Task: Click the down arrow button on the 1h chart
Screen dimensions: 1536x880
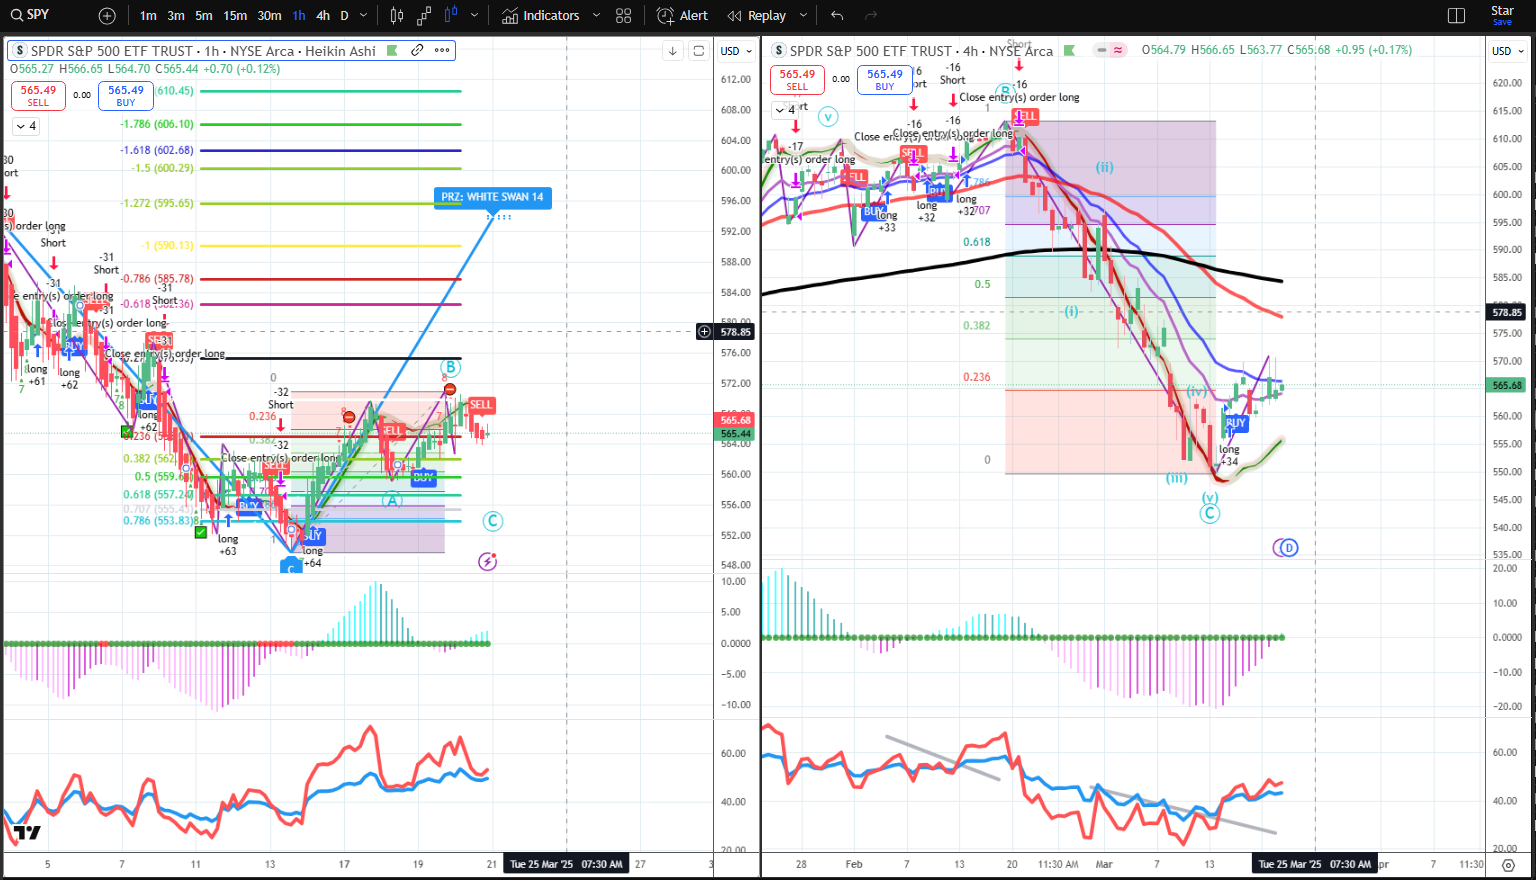Action: tap(673, 51)
